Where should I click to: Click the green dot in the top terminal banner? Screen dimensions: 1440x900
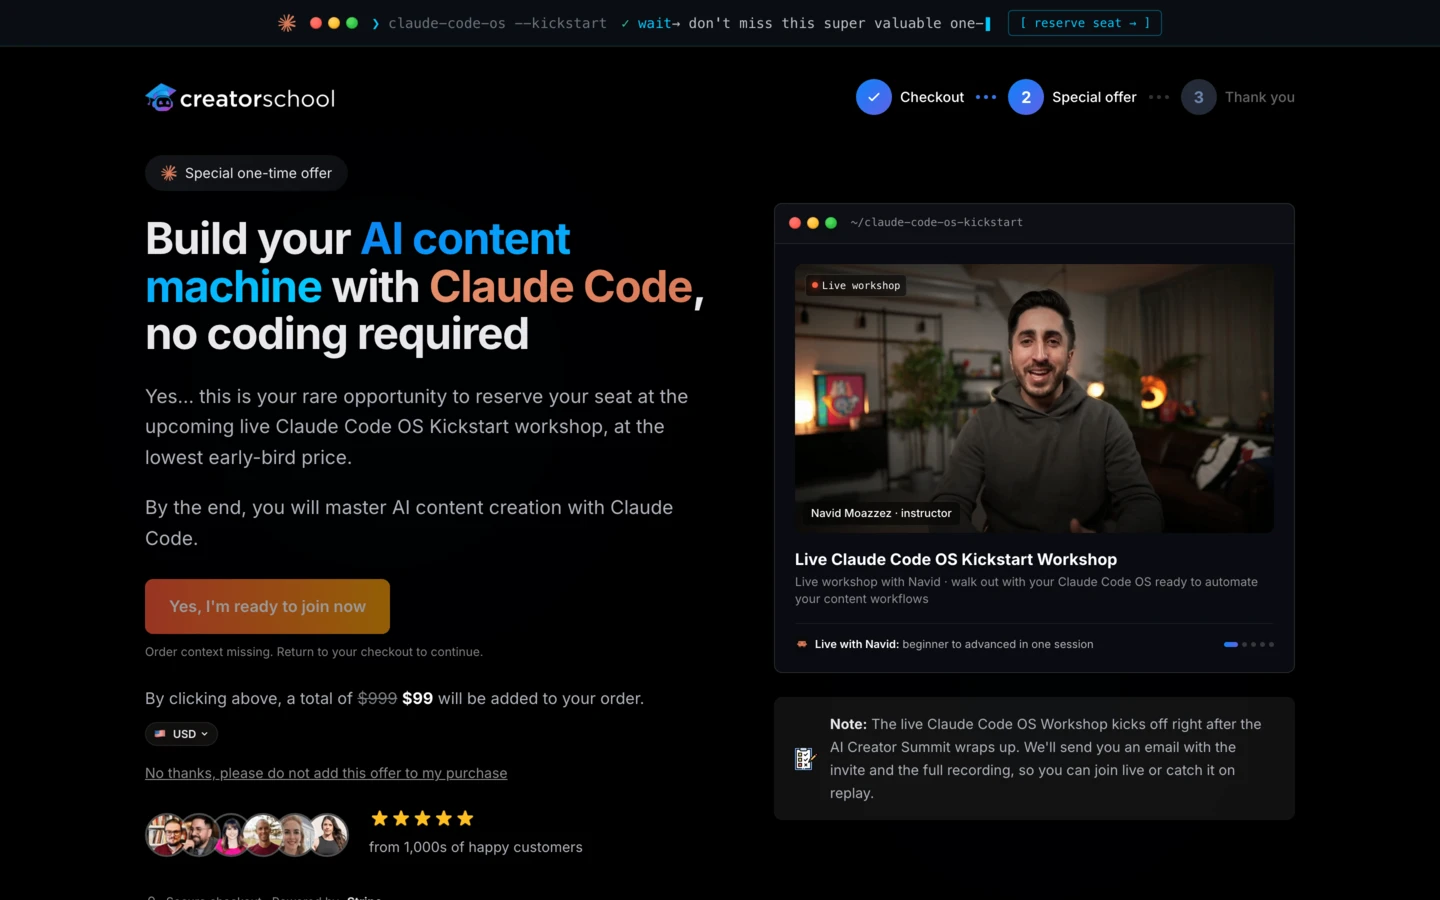(352, 23)
